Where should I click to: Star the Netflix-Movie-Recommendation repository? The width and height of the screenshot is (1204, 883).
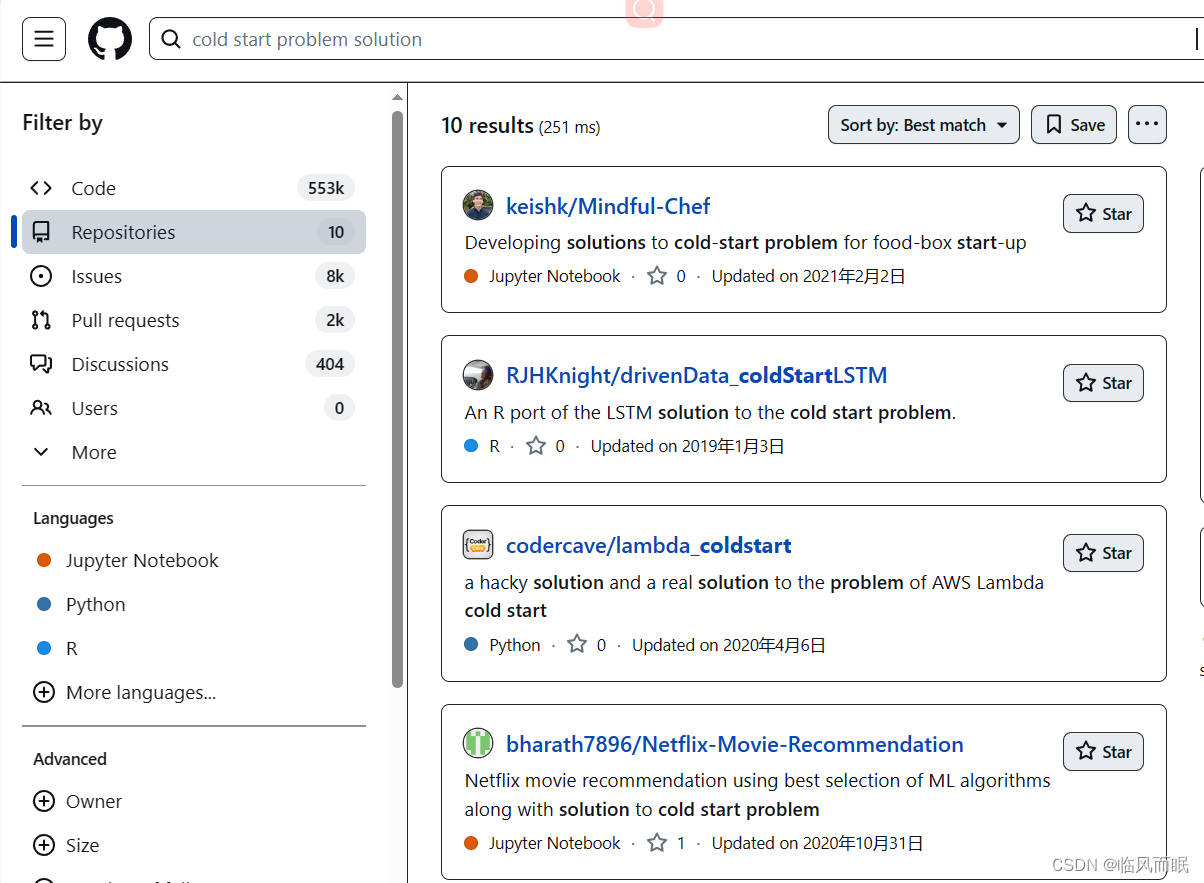(1103, 752)
